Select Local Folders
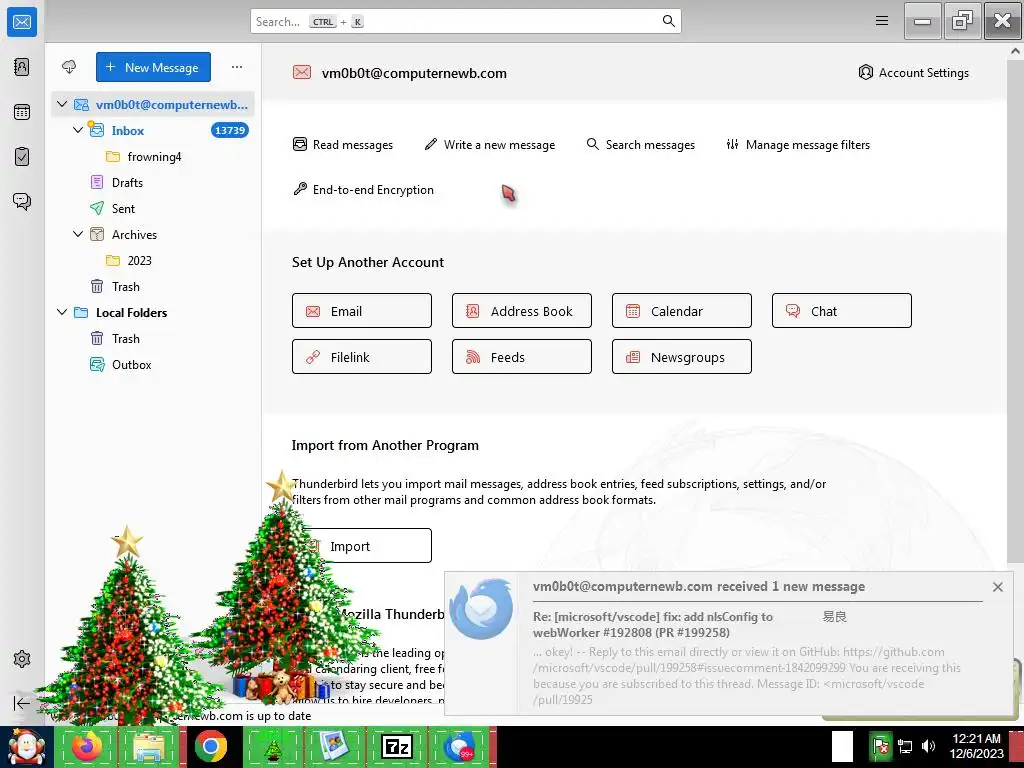The width and height of the screenshot is (1024, 768). [131, 313]
